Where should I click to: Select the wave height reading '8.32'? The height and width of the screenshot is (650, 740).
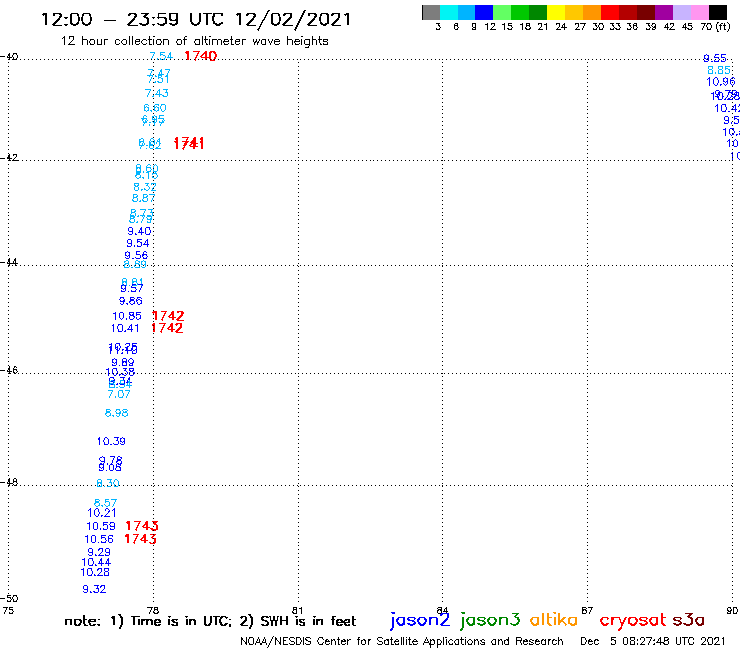click(145, 187)
